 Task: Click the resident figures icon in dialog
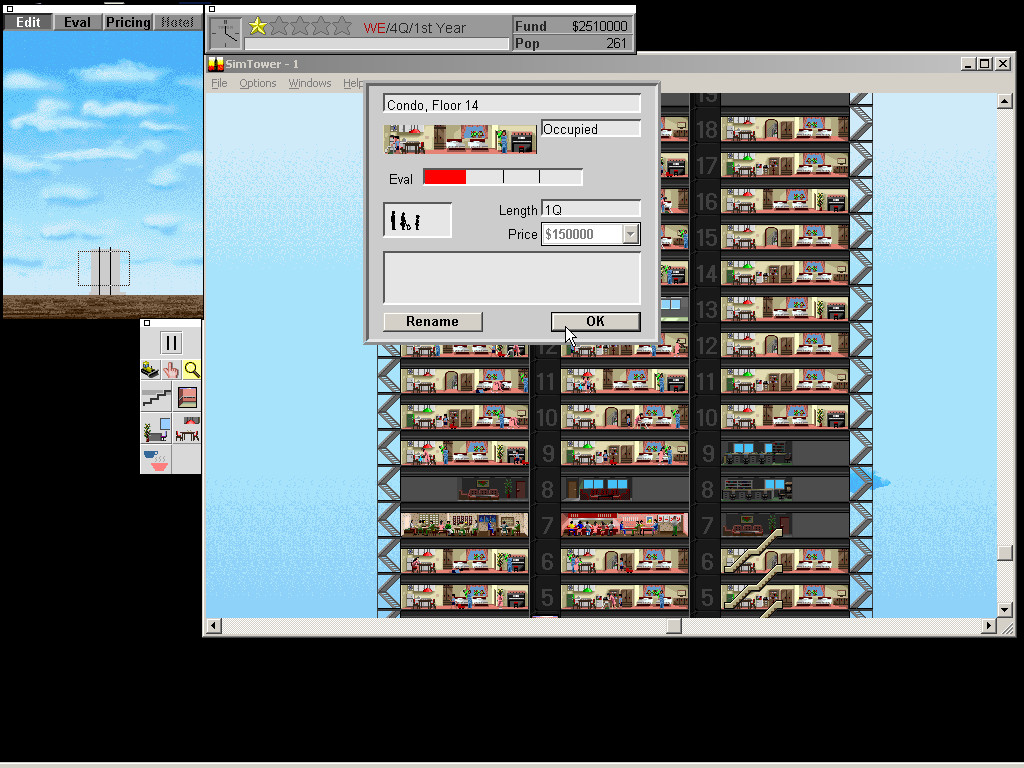[x=417, y=220]
